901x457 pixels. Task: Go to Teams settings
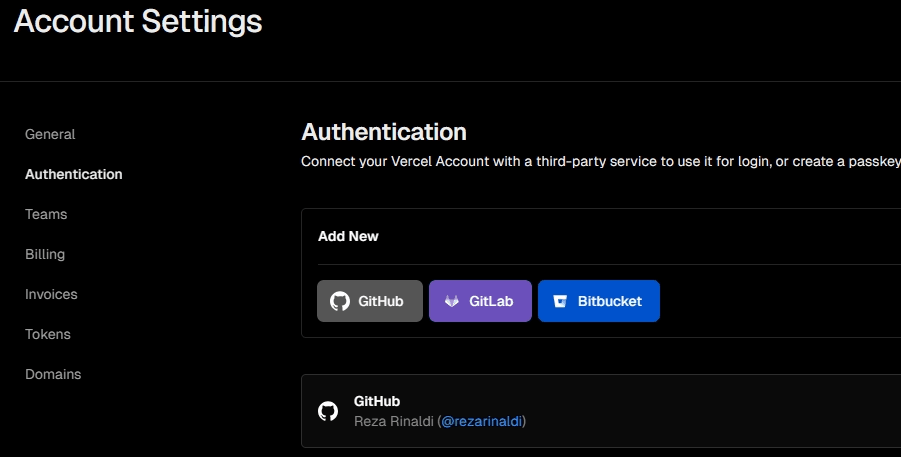(46, 214)
